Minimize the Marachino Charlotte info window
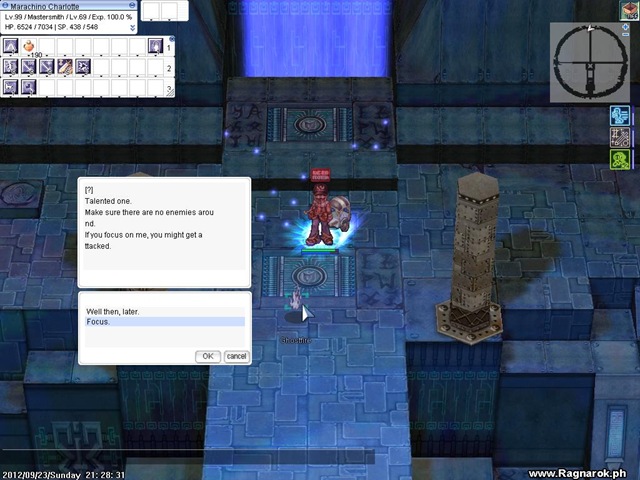The width and height of the screenshot is (640, 480). tap(132, 5)
